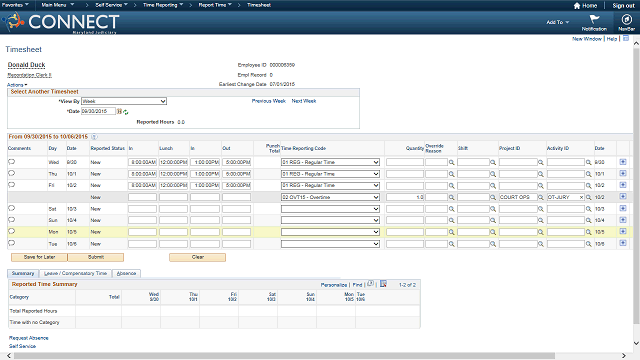Open comment bubble for Tue 10/6 row

click(x=11, y=243)
